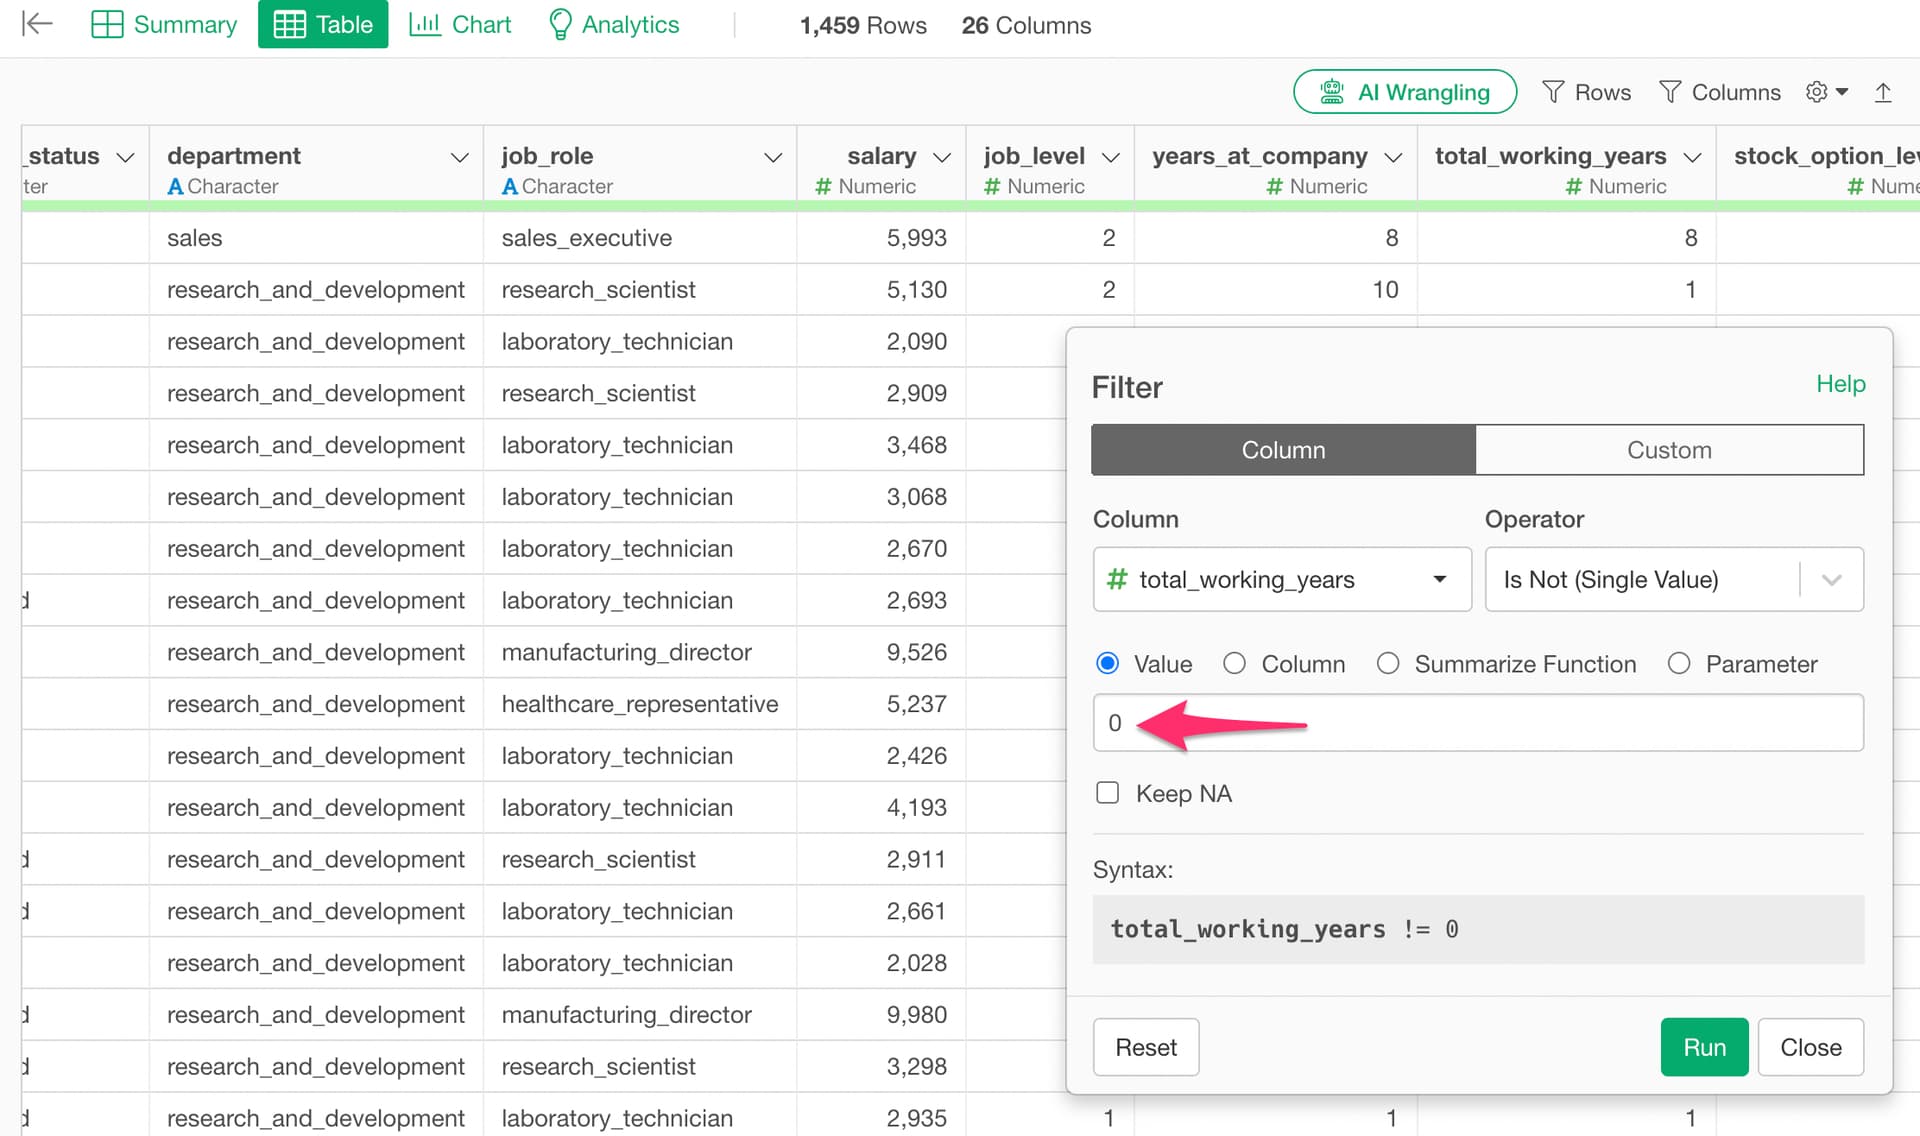Click the Reset button
Image resolution: width=1920 pixels, height=1136 pixels.
click(x=1146, y=1047)
